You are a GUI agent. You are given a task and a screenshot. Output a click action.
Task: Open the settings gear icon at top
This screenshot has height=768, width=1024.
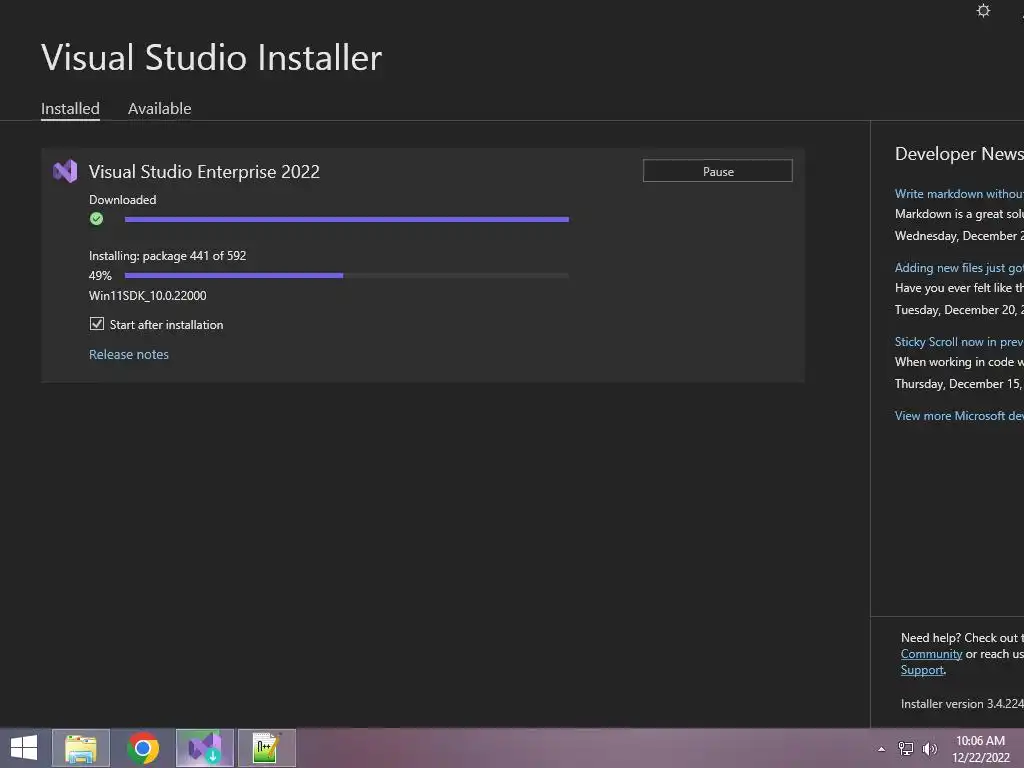coord(983,10)
